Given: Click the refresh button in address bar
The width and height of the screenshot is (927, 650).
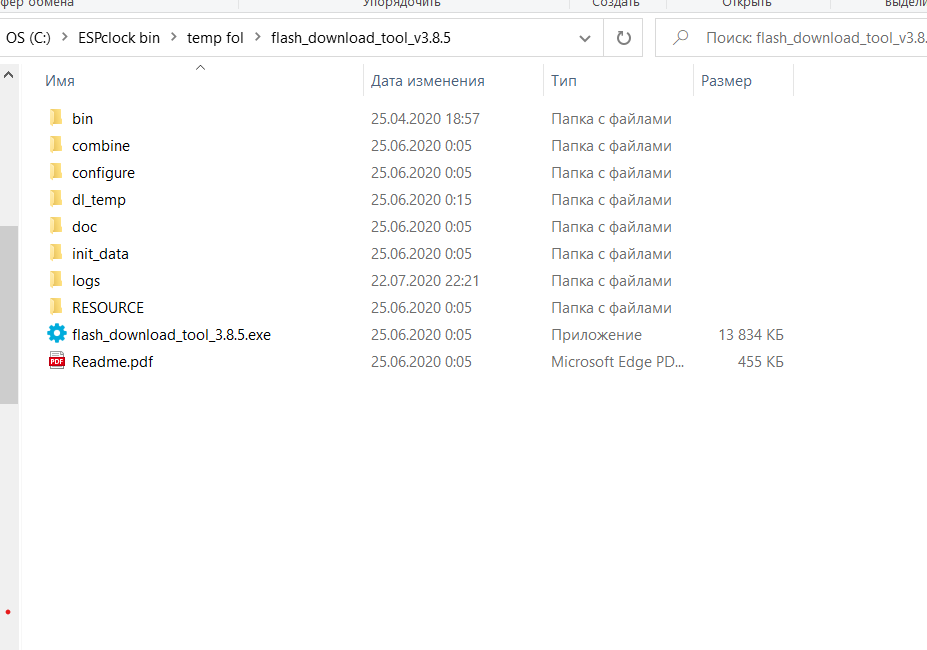Looking at the screenshot, I should tap(624, 38).
